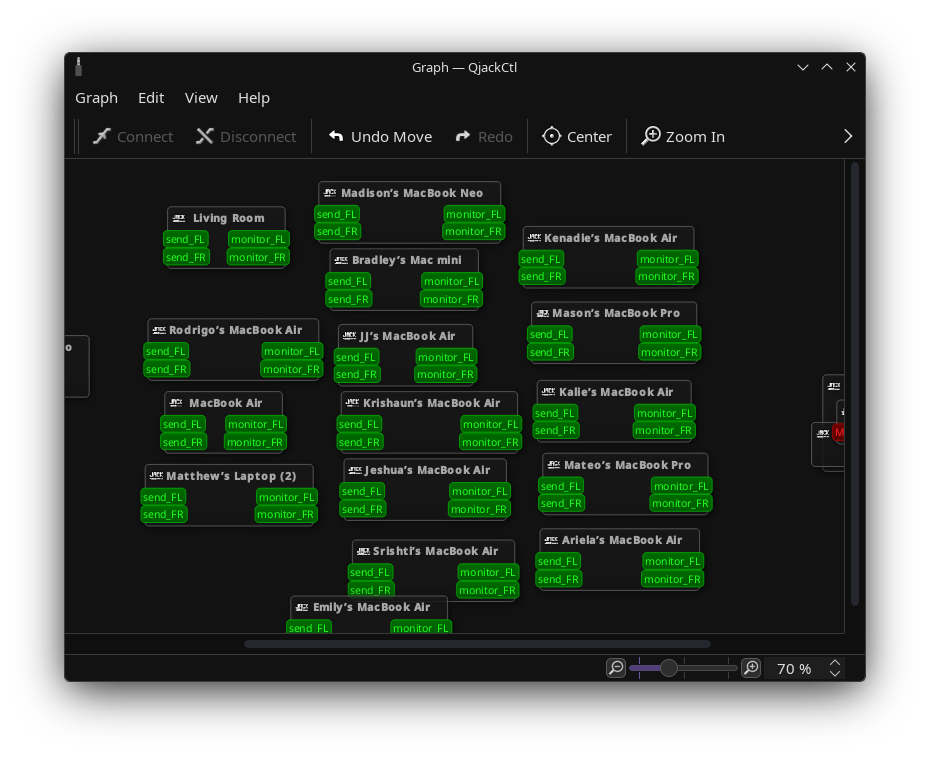Click the JACK icon on Kenadie's MacBook Air

[x=534, y=238]
